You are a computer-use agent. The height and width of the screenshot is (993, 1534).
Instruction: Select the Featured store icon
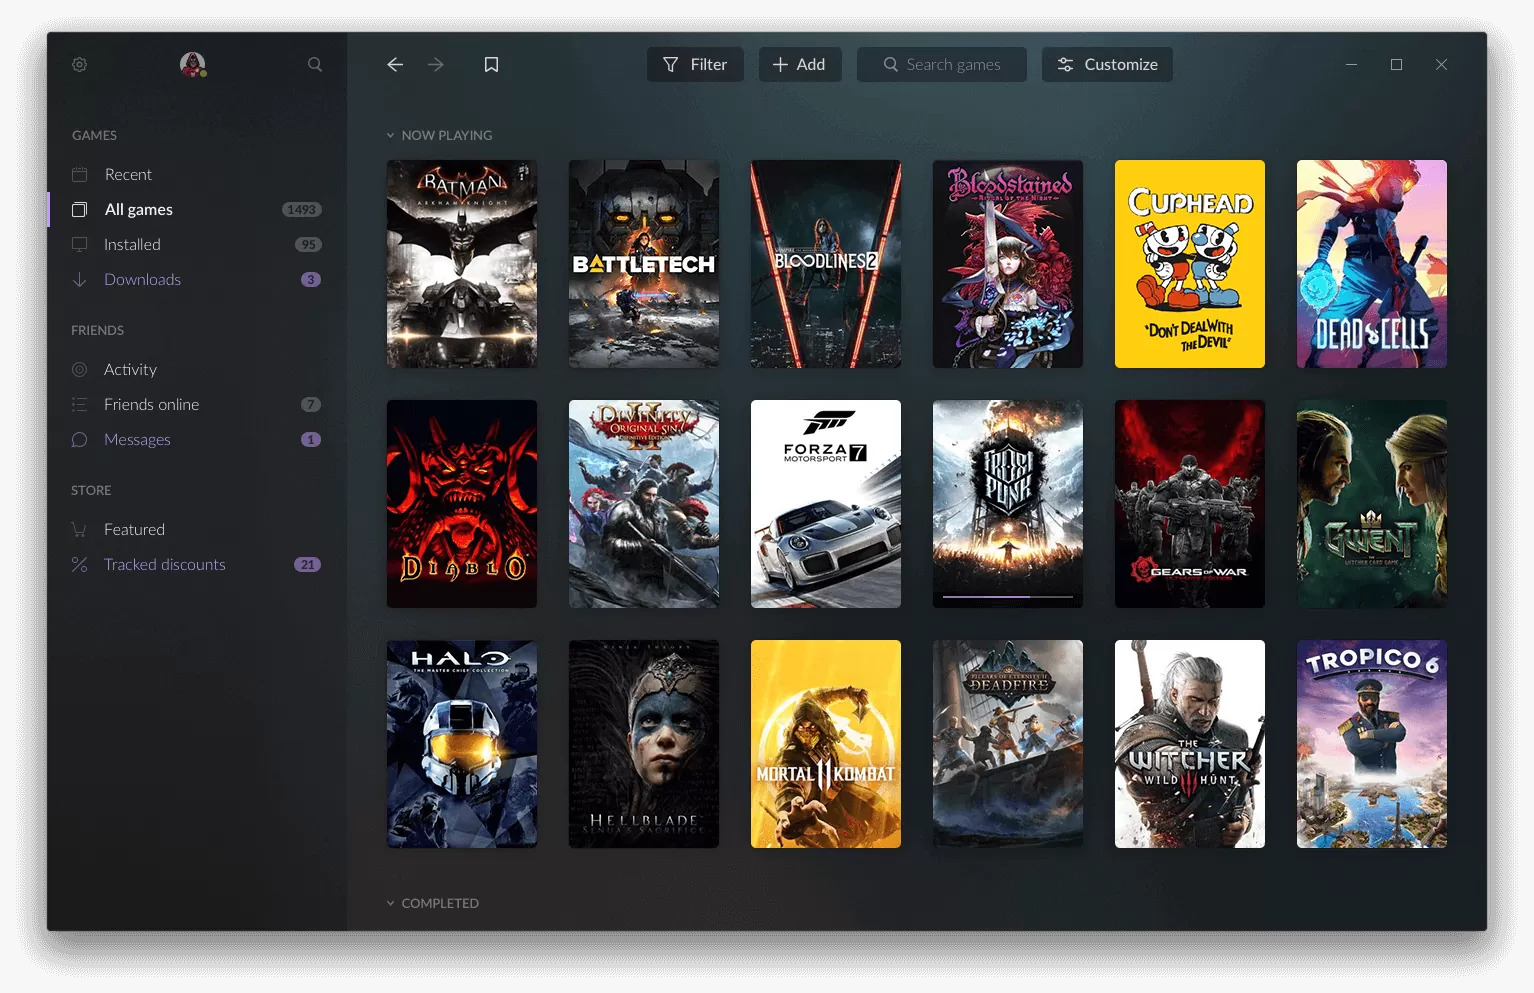[80, 529]
